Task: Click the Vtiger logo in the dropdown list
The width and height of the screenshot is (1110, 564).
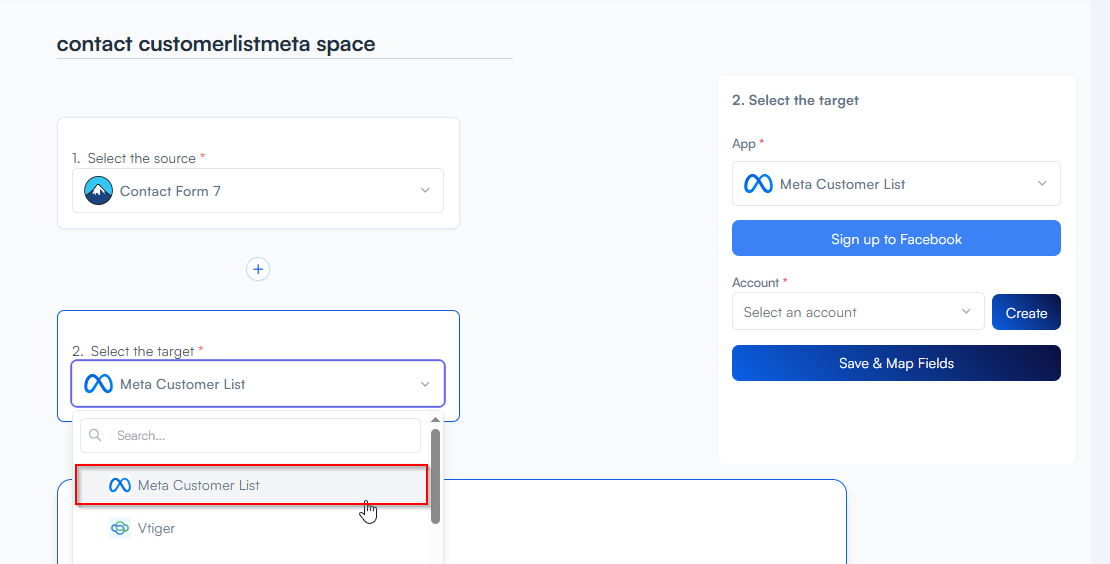Action: pyautogui.click(x=120, y=528)
